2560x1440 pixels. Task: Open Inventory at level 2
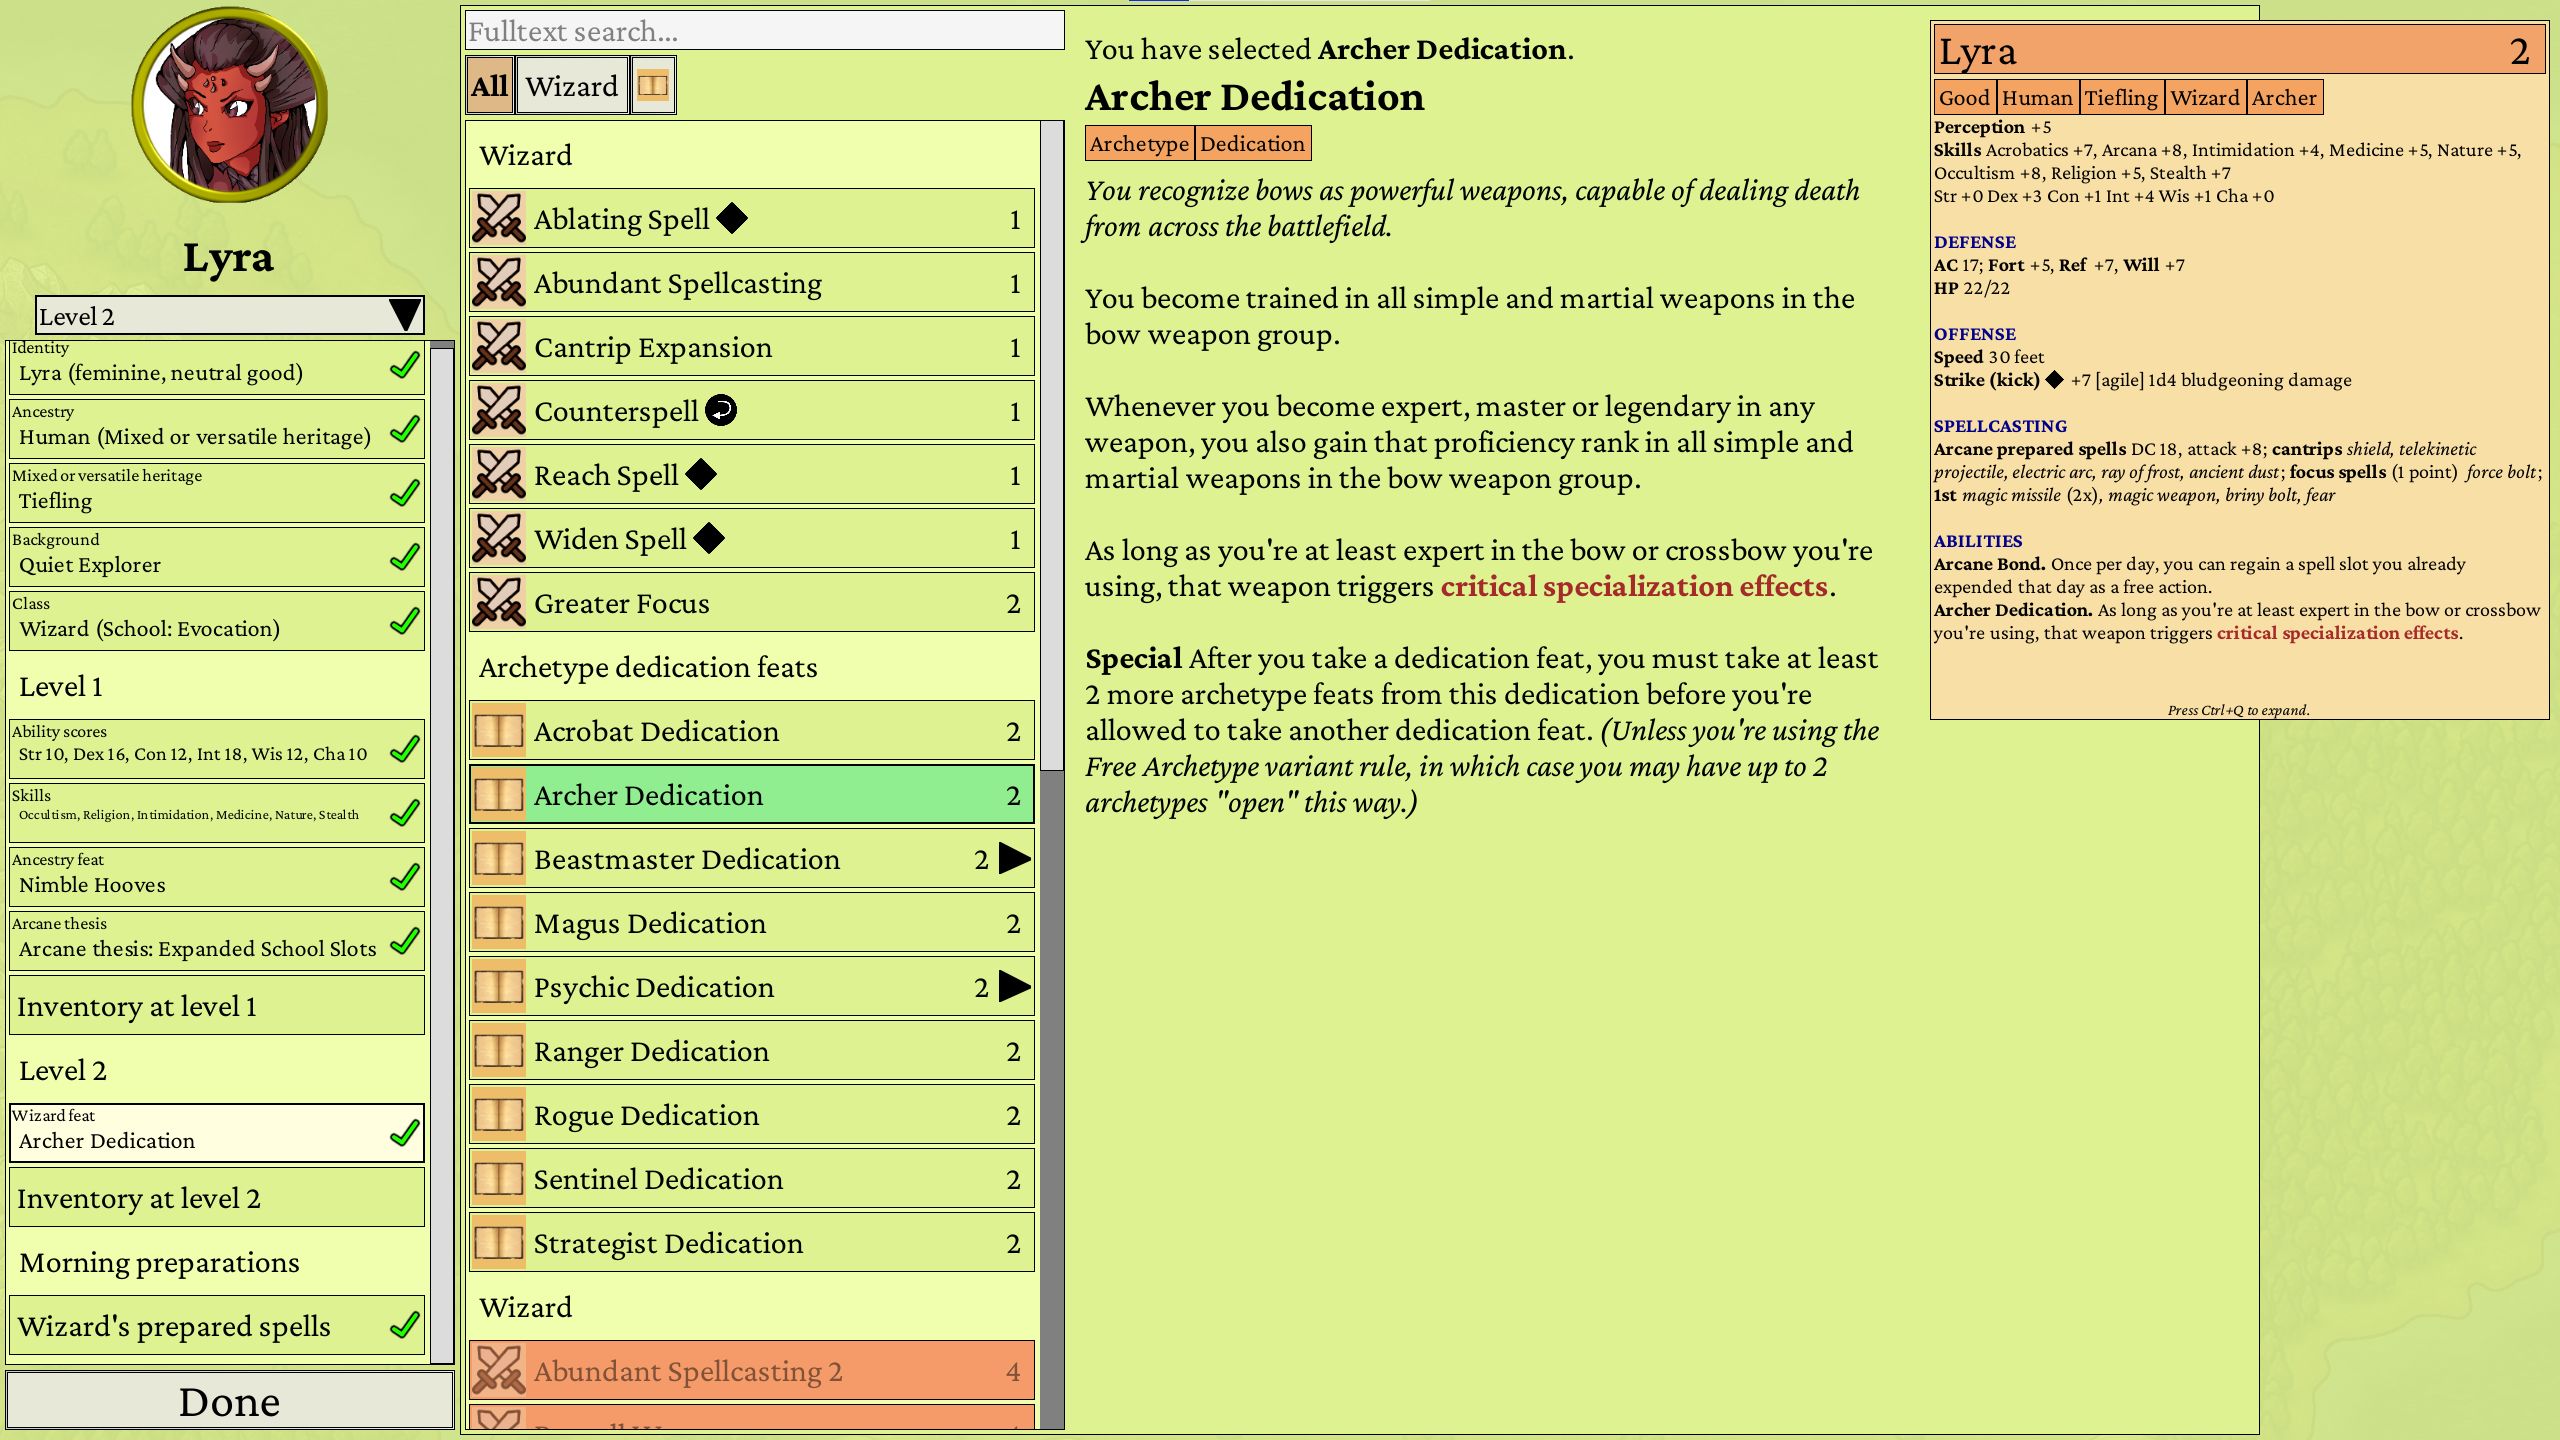click(217, 1198)
